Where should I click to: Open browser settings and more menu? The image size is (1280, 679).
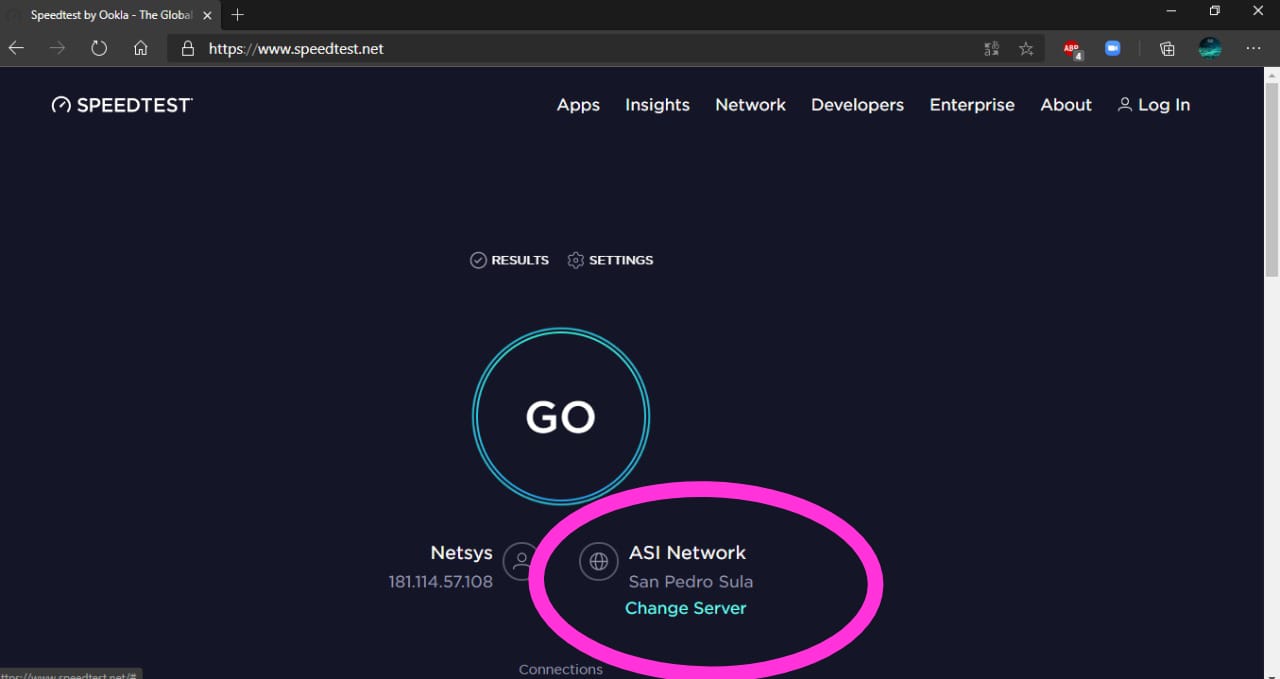point(1253,48)
